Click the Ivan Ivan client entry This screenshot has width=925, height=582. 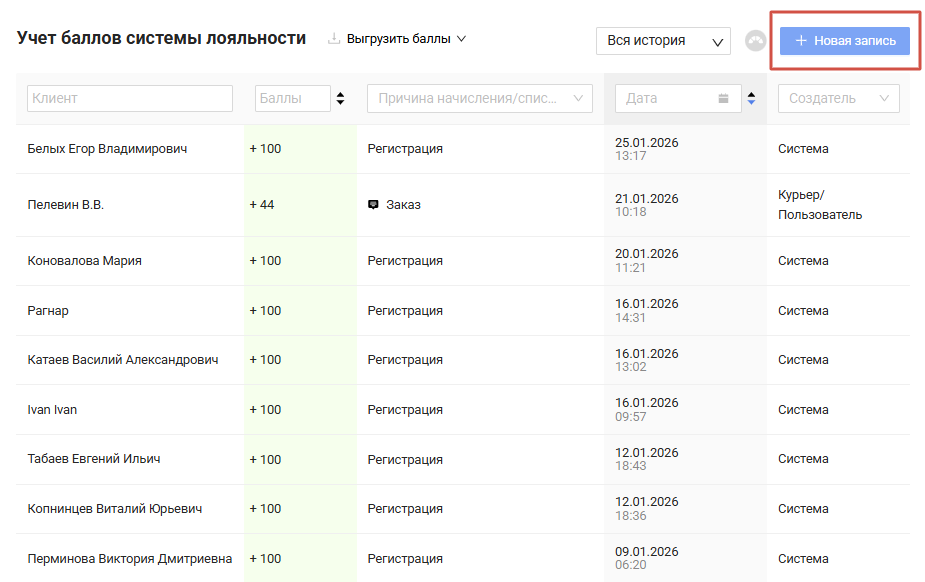click(52, 410)
